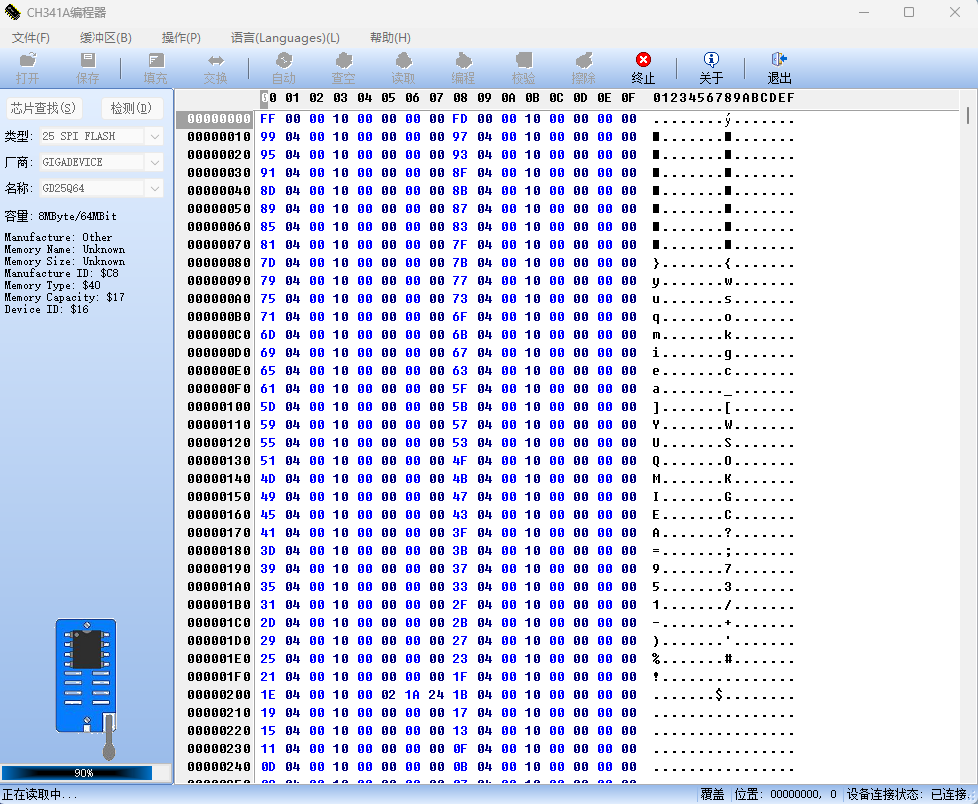Click the 覆盖 overwrite mode status indicator
Screen dimensions: 978x804
[x=712, y=794]
